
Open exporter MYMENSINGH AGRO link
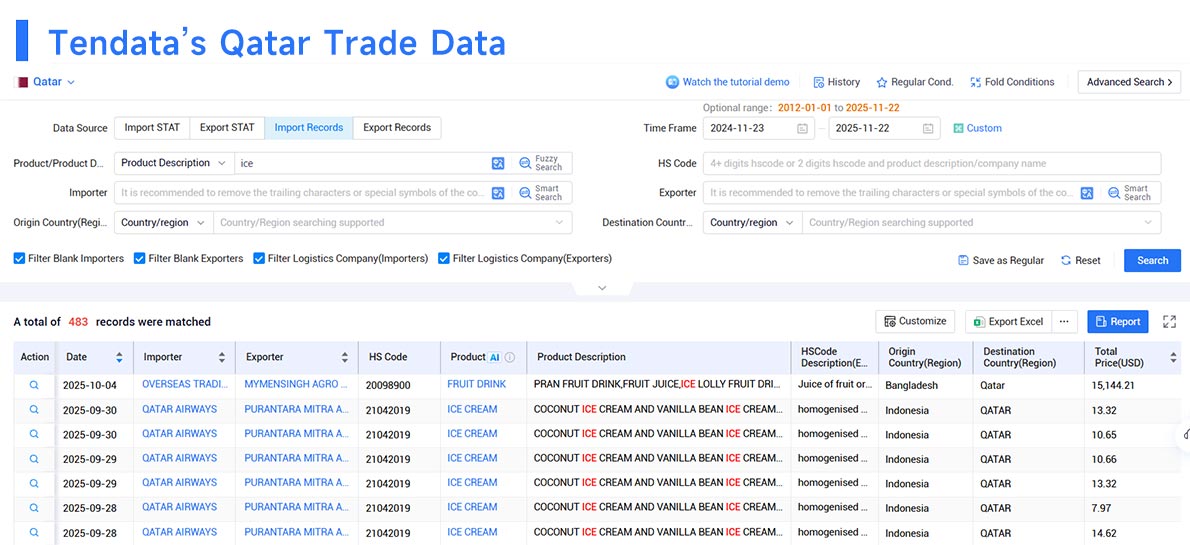point(297,384)
